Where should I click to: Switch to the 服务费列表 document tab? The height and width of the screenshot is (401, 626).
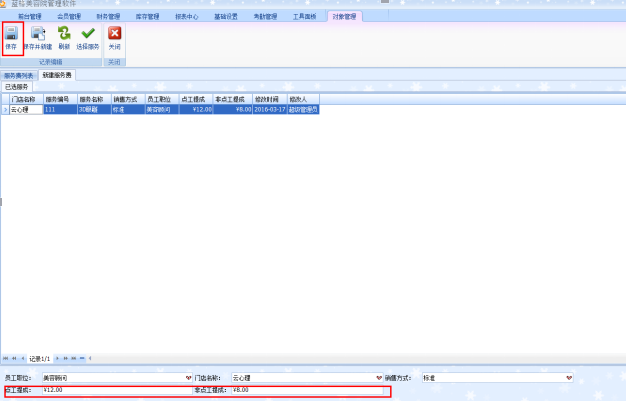19,75
